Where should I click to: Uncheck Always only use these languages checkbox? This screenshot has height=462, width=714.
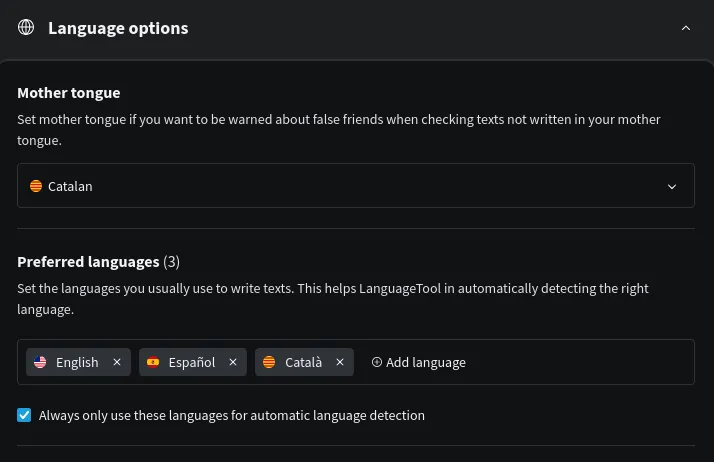pos(25,415)
